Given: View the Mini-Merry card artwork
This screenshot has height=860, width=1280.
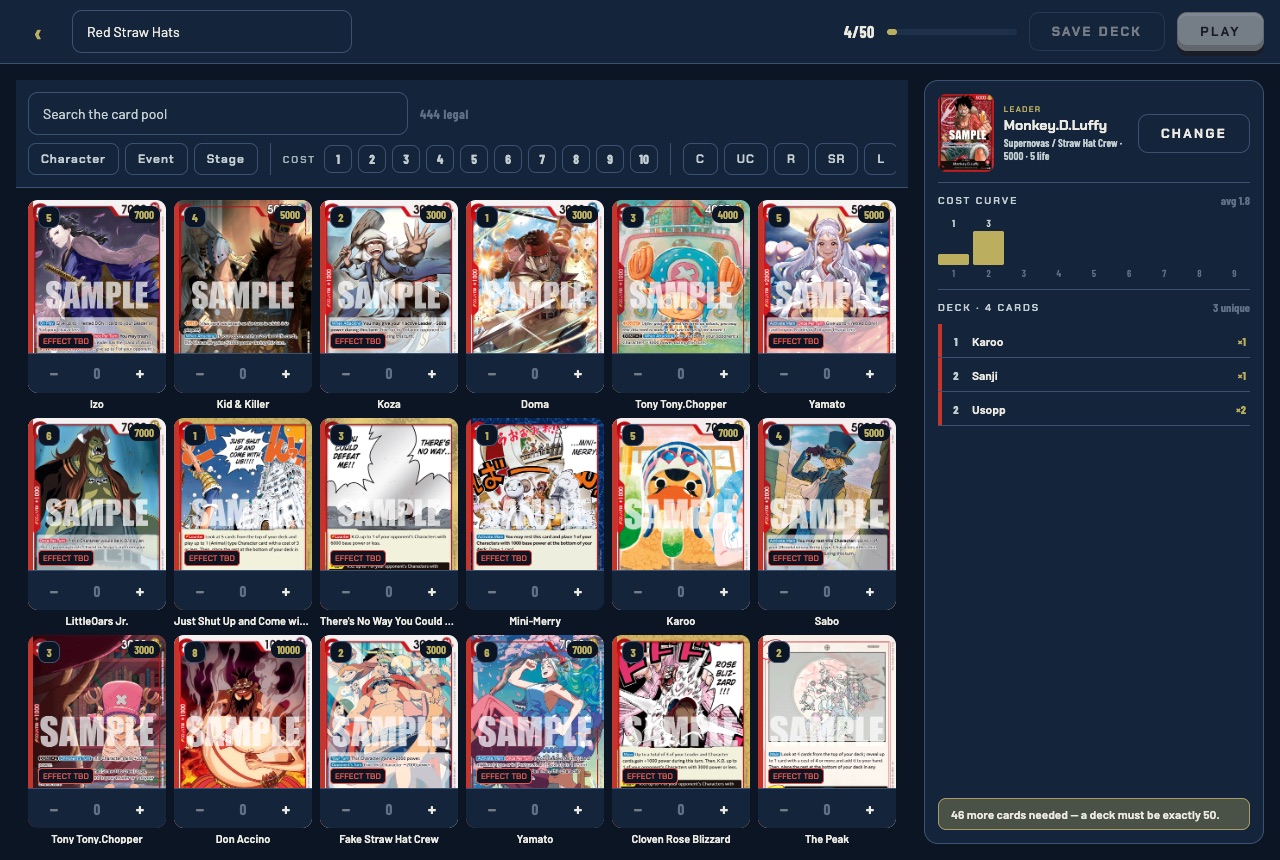Looking at the screenshot, I should tap(535, 494).
